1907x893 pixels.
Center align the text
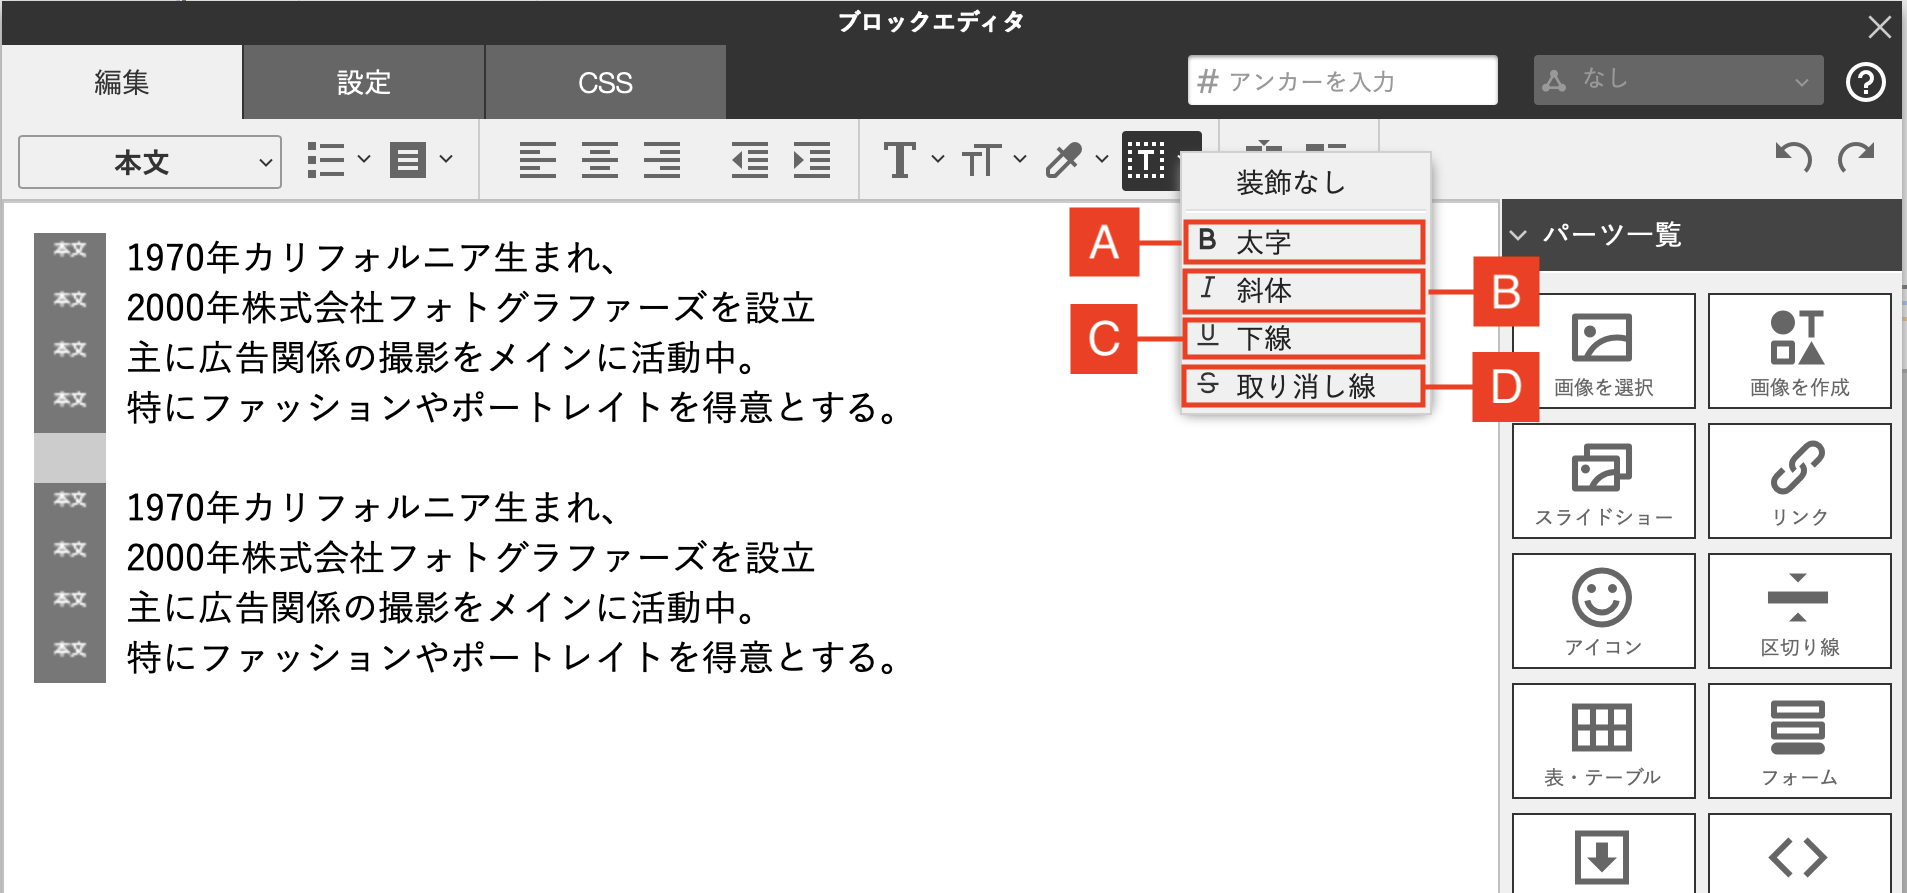coord(600,160)
